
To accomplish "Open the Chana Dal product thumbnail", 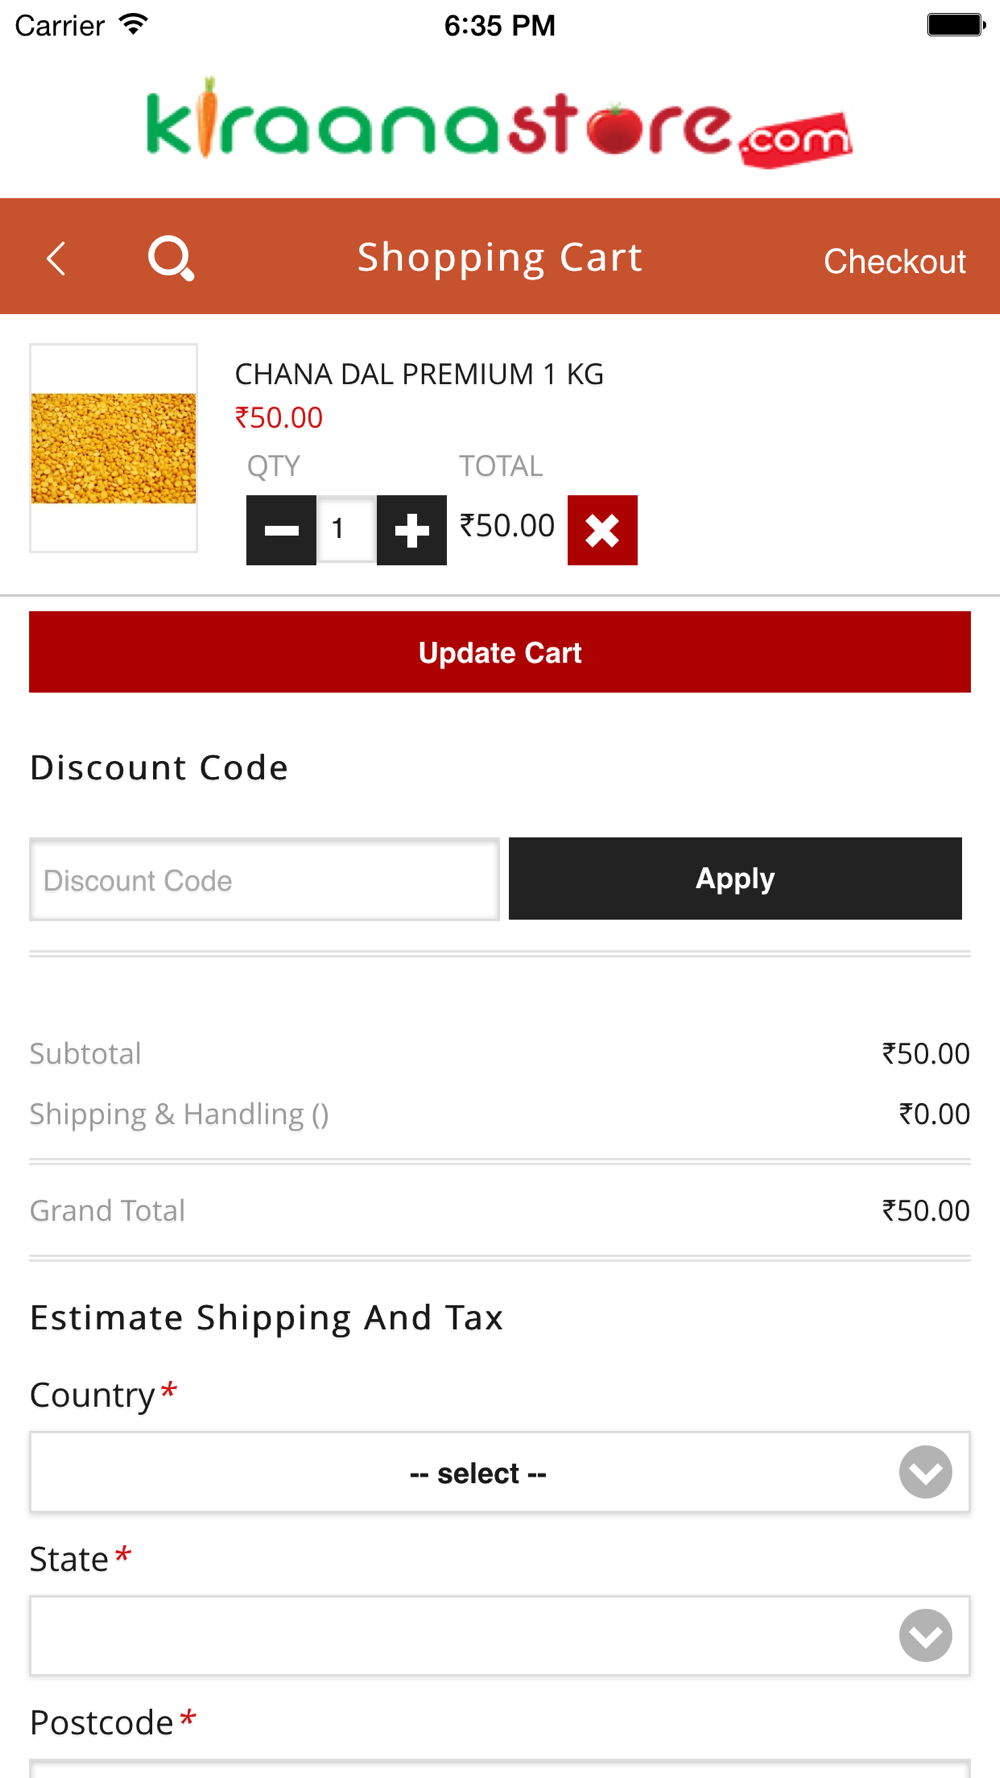I will pyautogui.click(x=113, y=448).
